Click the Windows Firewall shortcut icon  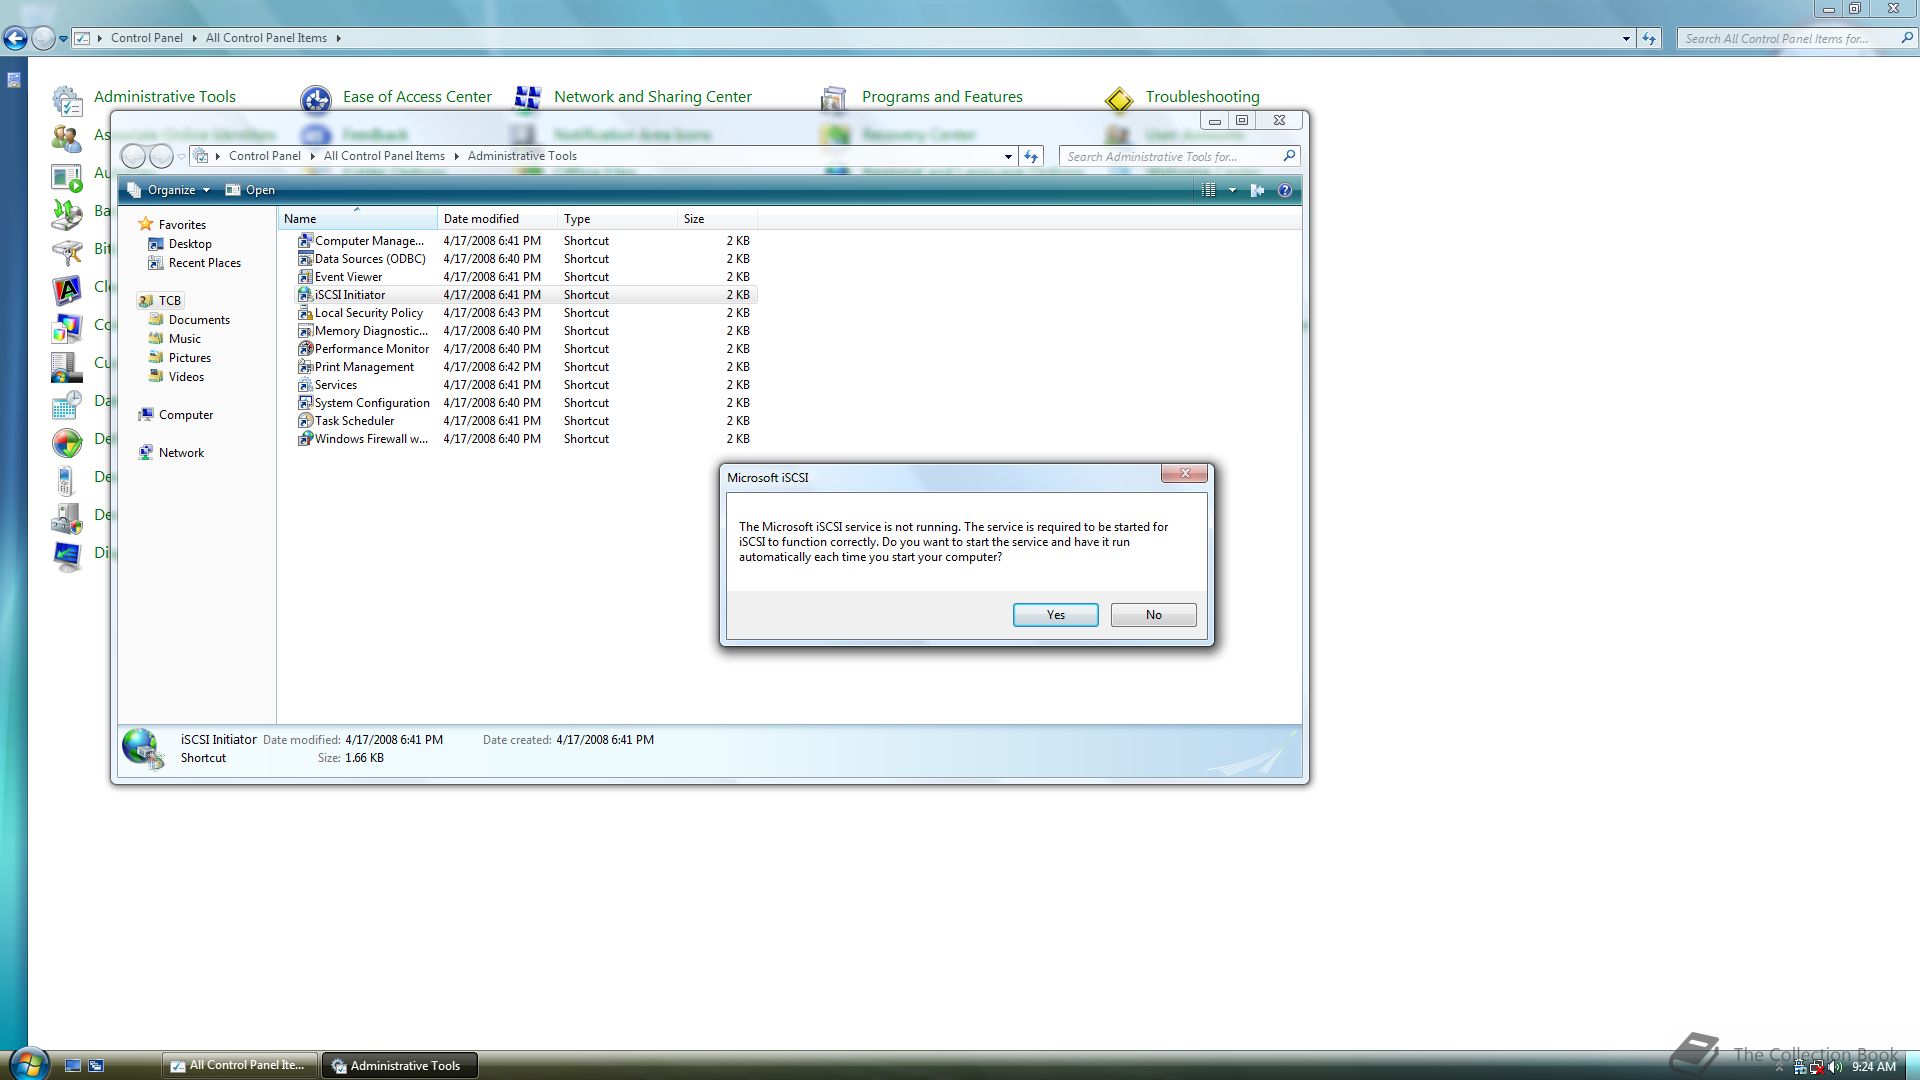point(305,439)
